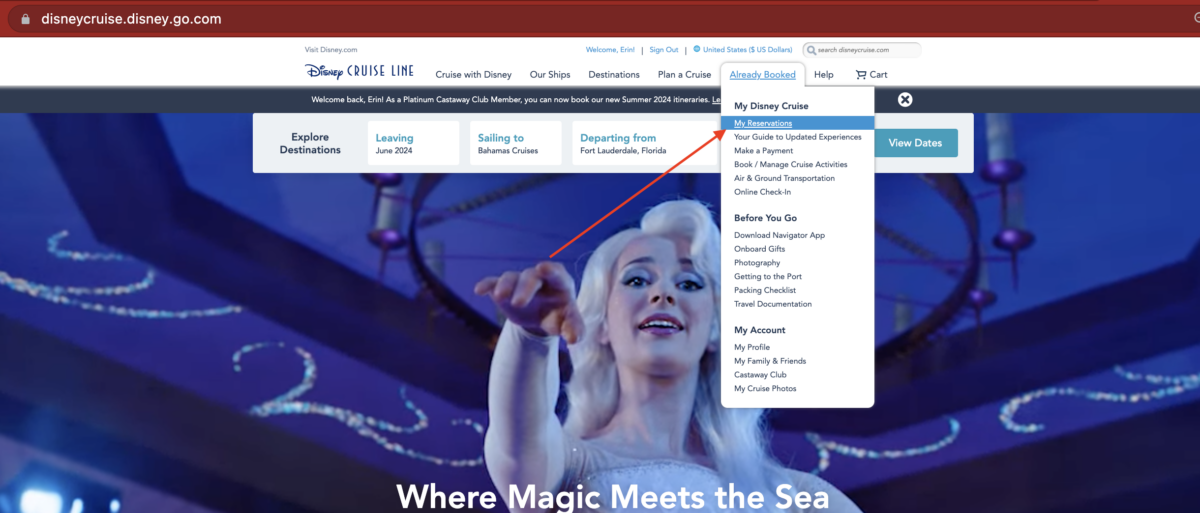Close the welcome back banner
The image size is (1200, 513).
pyautogui.click(x=905, y=99)
